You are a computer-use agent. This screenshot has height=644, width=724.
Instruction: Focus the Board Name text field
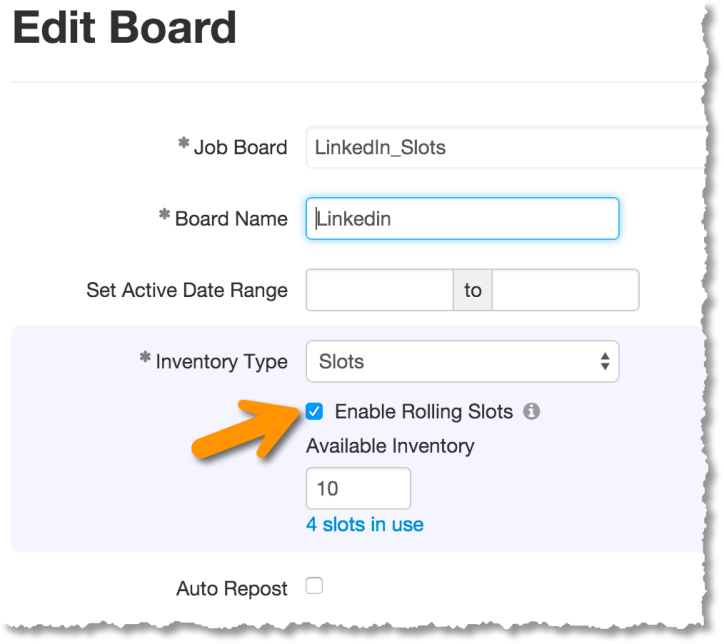pyautogui.click(x=462, y=218)
